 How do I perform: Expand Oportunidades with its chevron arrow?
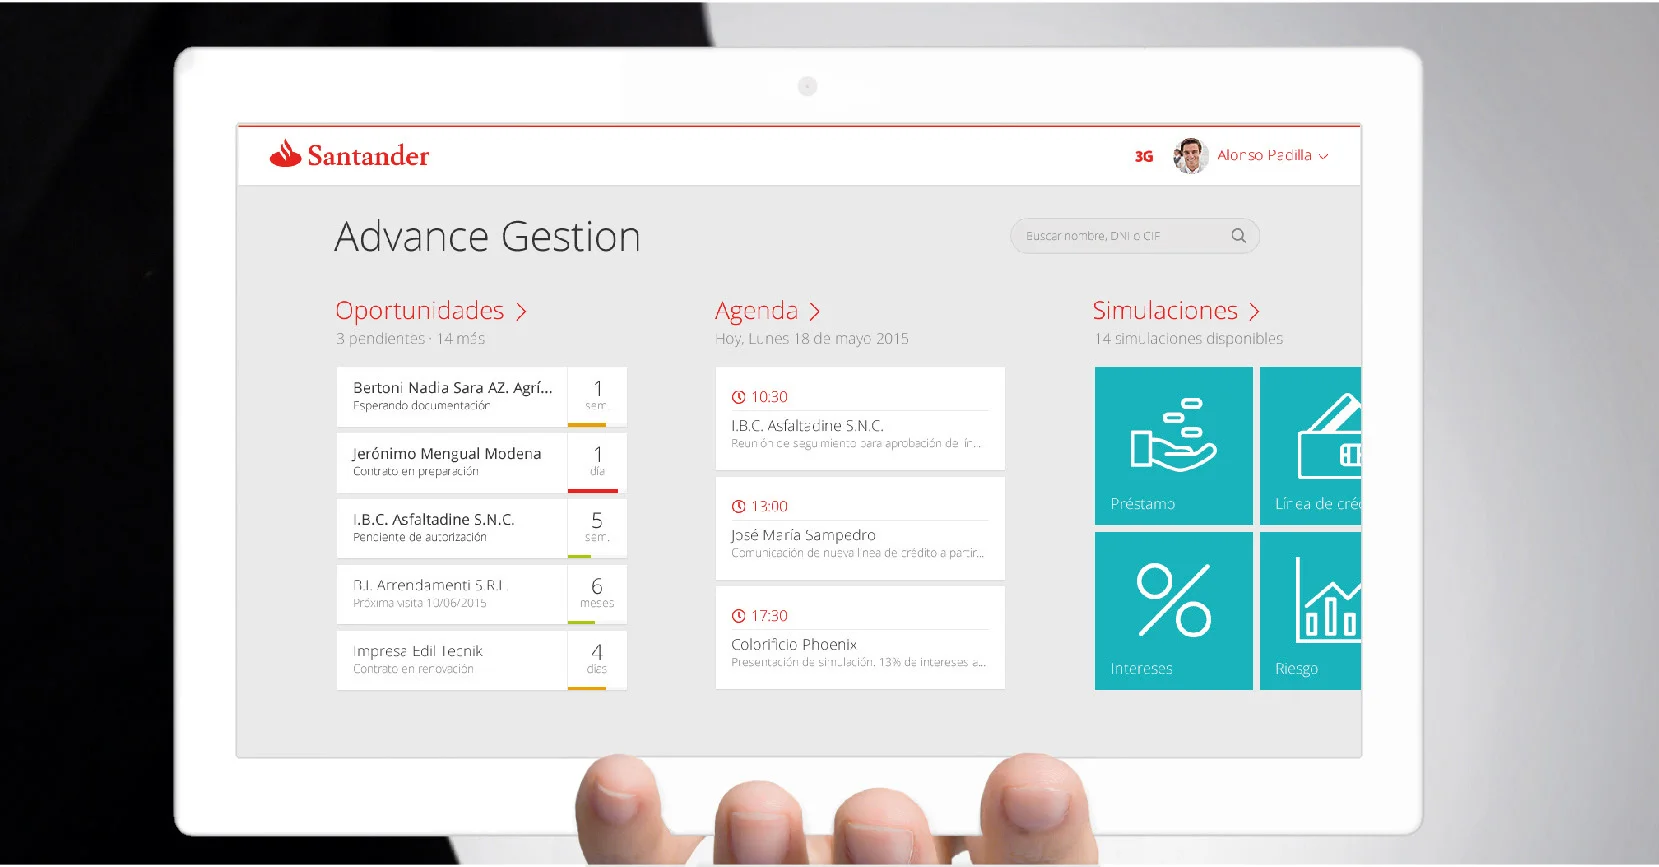(x=521, y=312)
